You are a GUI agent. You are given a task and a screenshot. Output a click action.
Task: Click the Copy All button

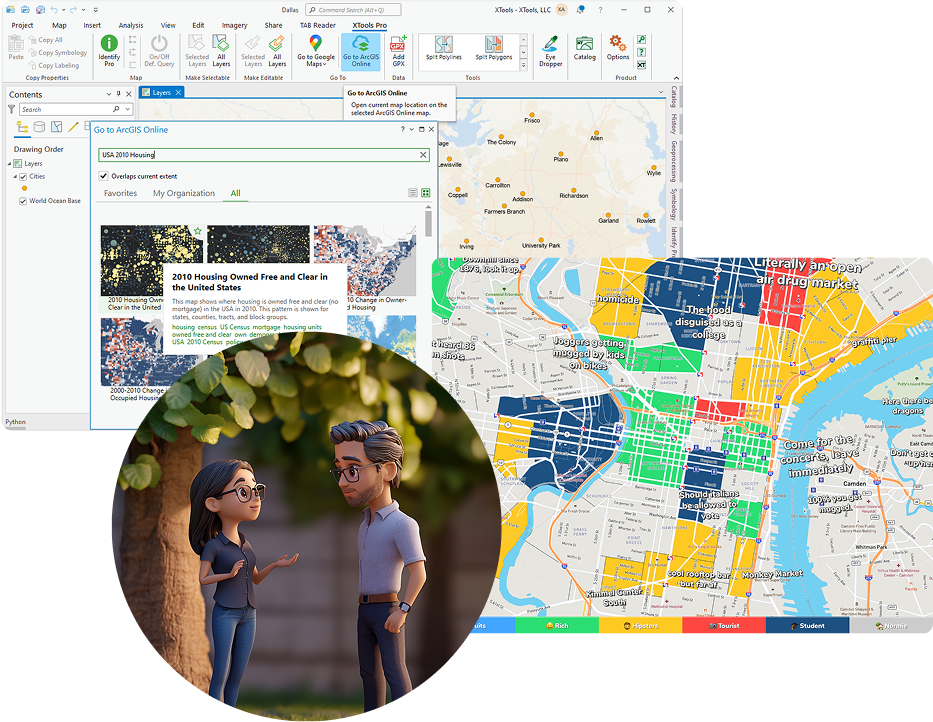tap(46, 40)
